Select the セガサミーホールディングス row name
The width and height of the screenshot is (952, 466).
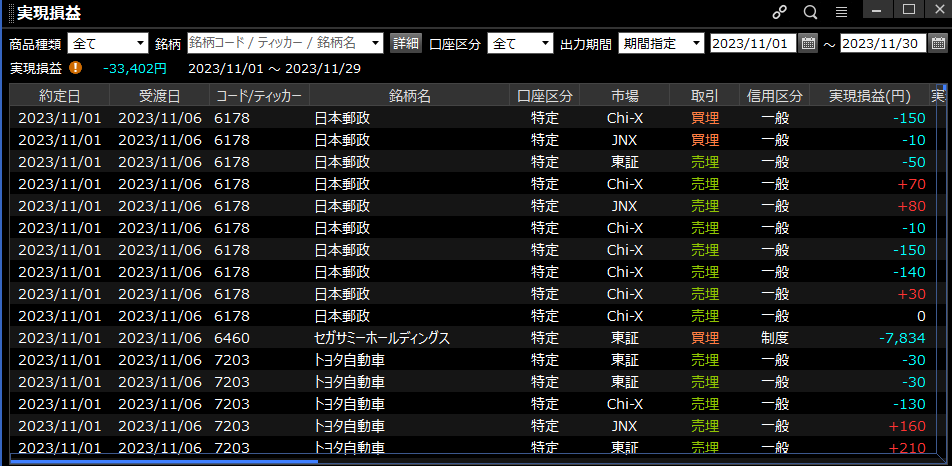[x=382, y=338]
